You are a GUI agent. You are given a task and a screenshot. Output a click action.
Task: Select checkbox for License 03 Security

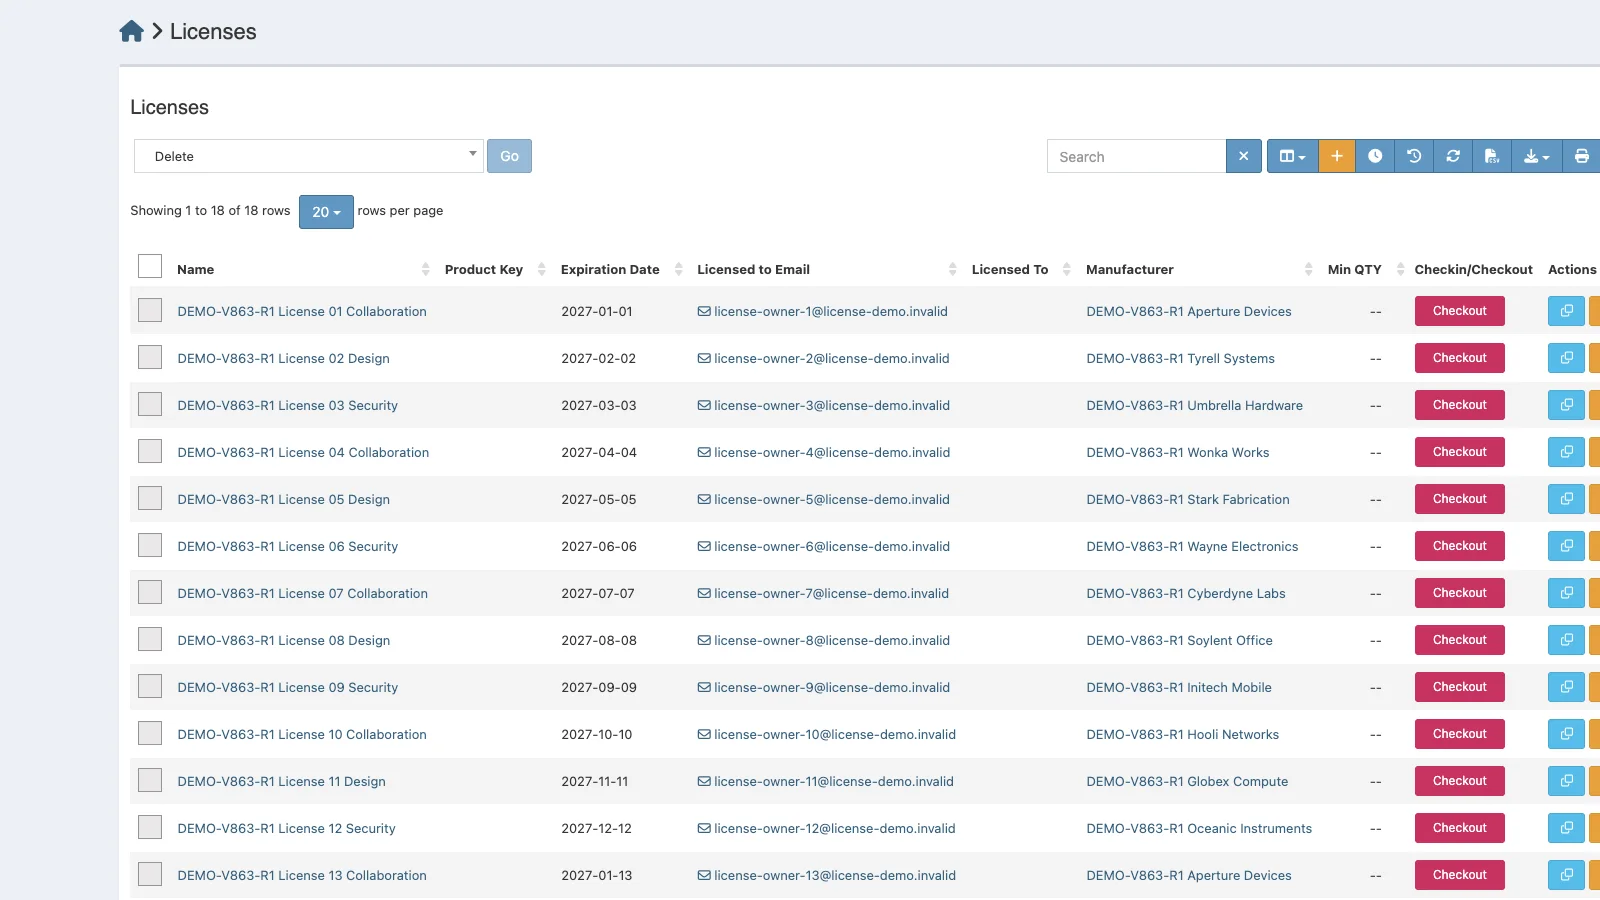pyautogui.click(x=150, y=404)
